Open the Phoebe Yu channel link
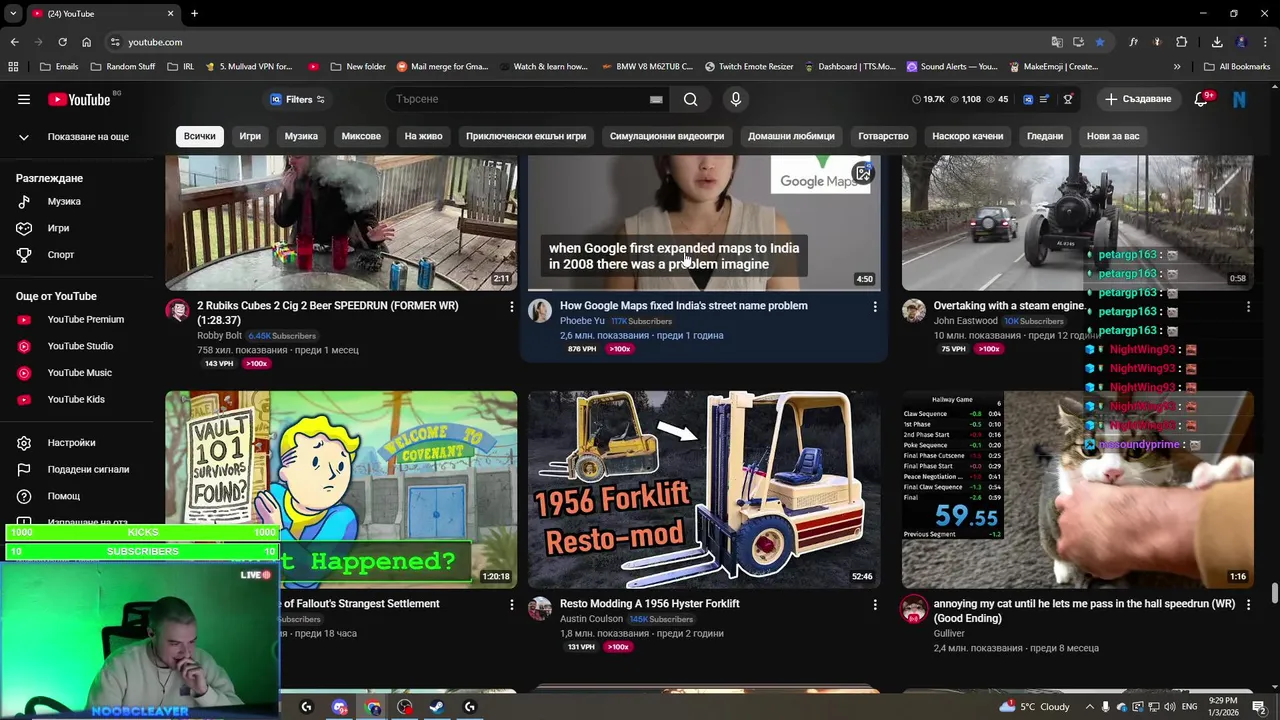 point(582,321)
